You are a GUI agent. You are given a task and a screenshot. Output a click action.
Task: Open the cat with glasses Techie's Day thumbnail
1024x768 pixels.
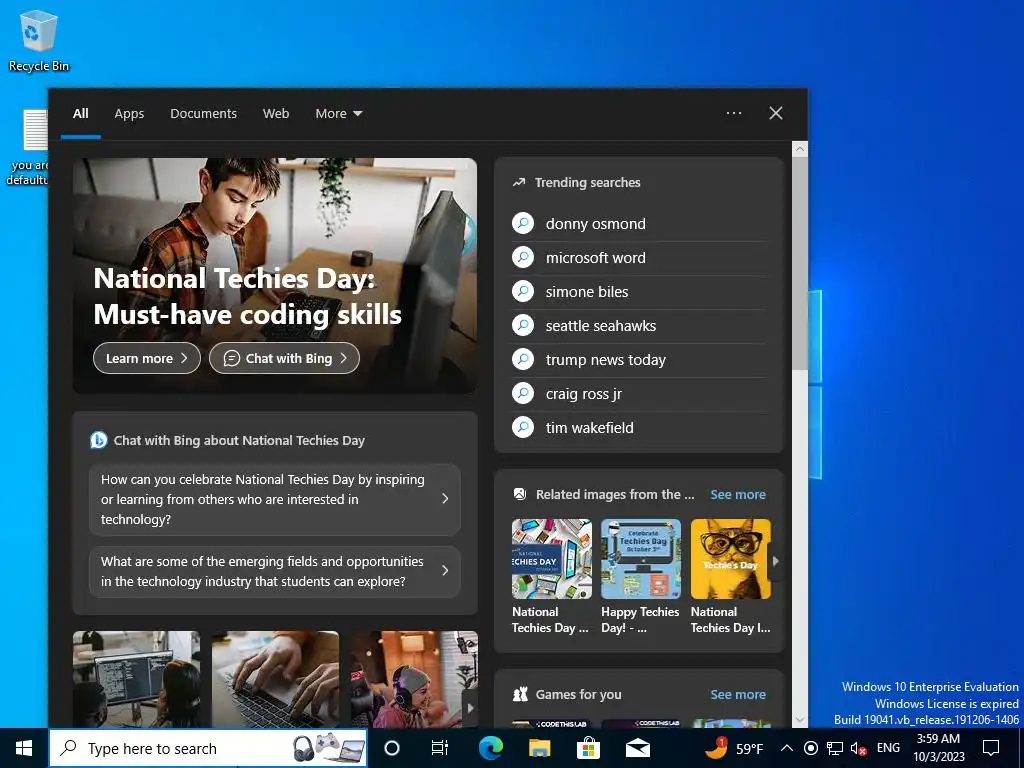pos(731,559)
